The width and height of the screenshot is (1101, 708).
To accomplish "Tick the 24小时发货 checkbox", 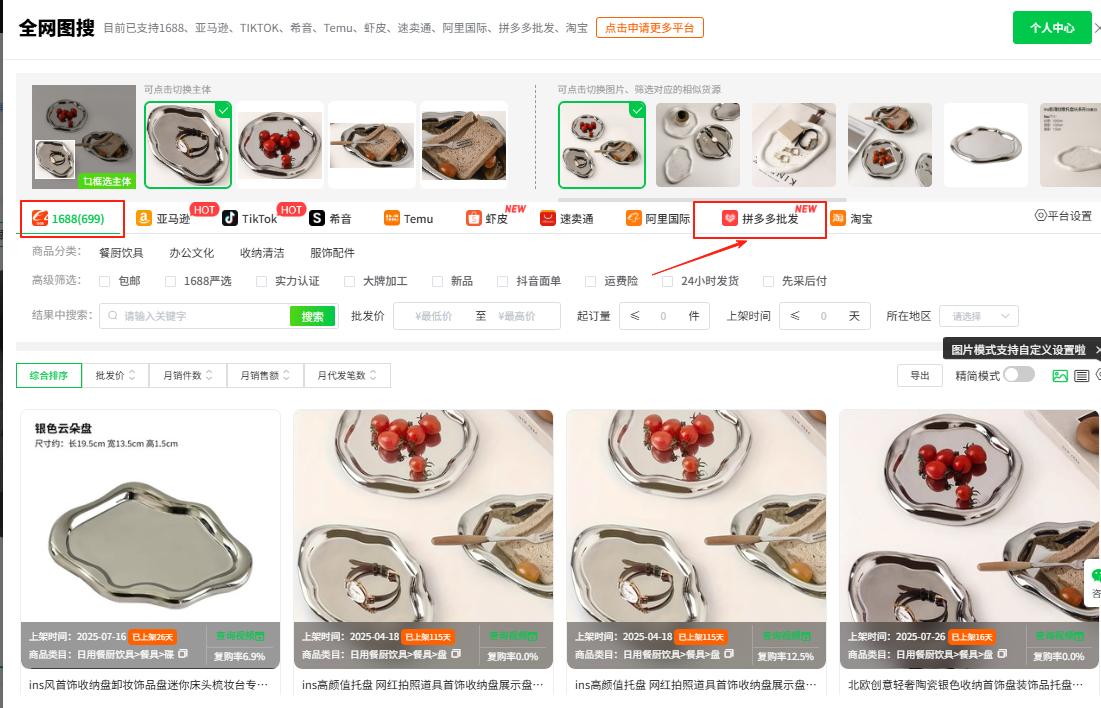I will 668,281.
